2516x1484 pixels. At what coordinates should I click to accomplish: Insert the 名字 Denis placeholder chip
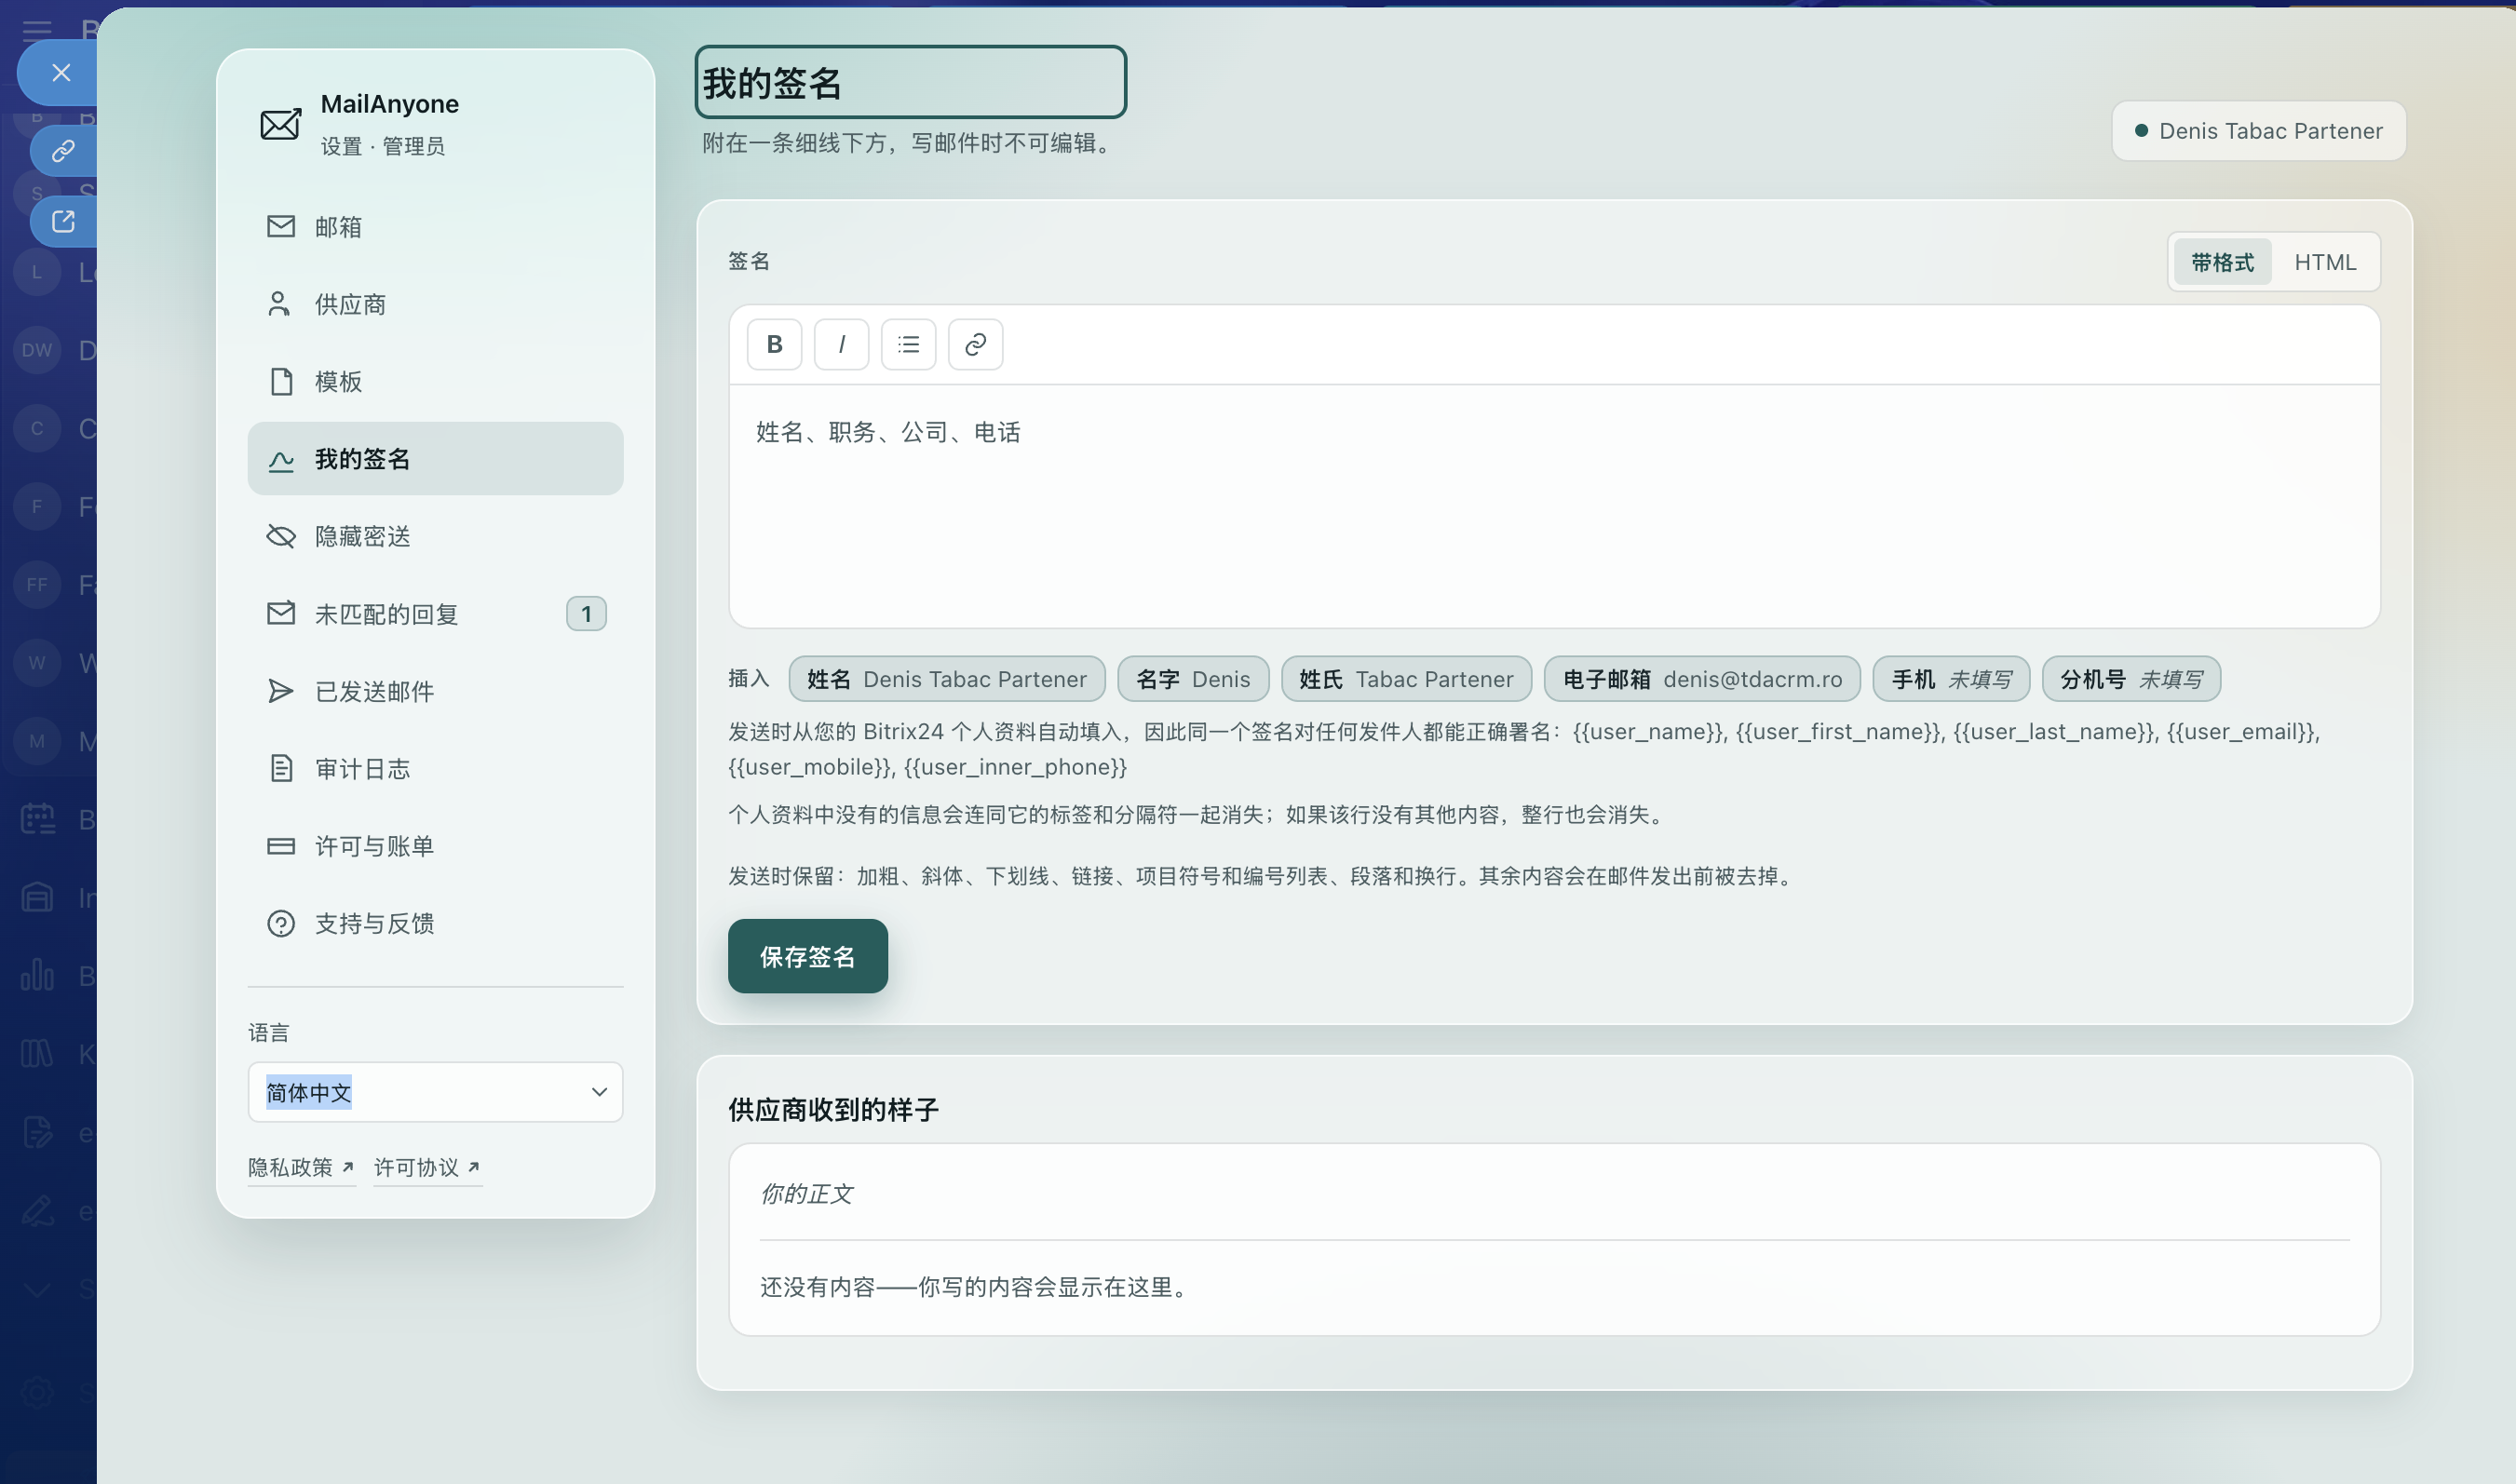click(x=1193, y=679)
